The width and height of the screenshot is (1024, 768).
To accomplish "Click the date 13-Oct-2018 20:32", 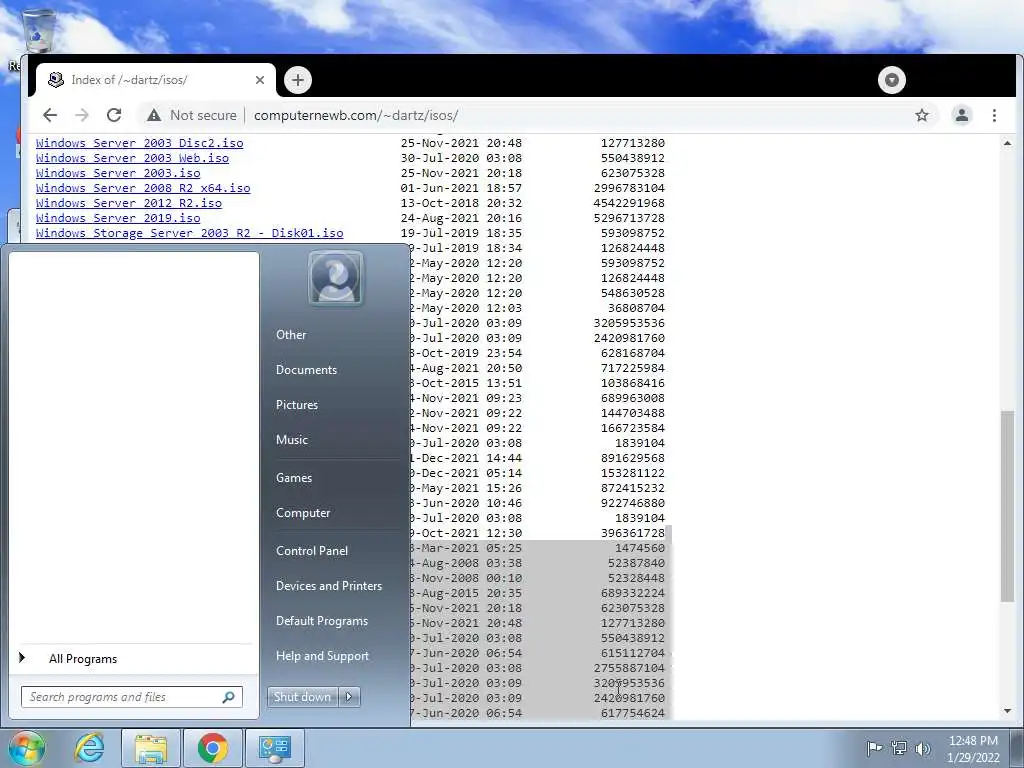I will 461,203.
